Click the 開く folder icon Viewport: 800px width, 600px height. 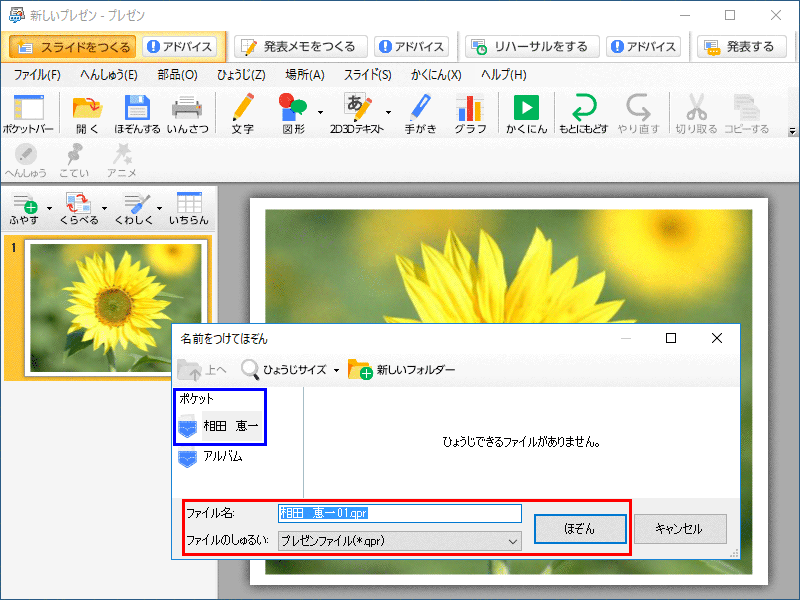tap(87, 108)
